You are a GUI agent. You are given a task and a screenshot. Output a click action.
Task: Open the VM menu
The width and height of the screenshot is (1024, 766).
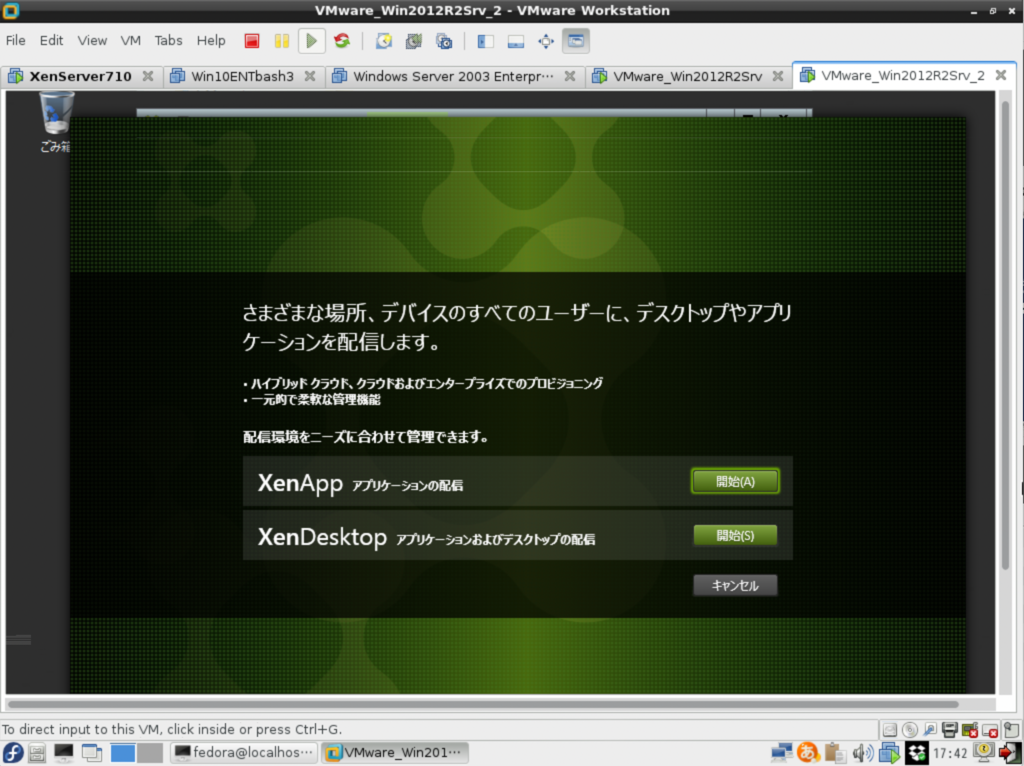point(131,40)
